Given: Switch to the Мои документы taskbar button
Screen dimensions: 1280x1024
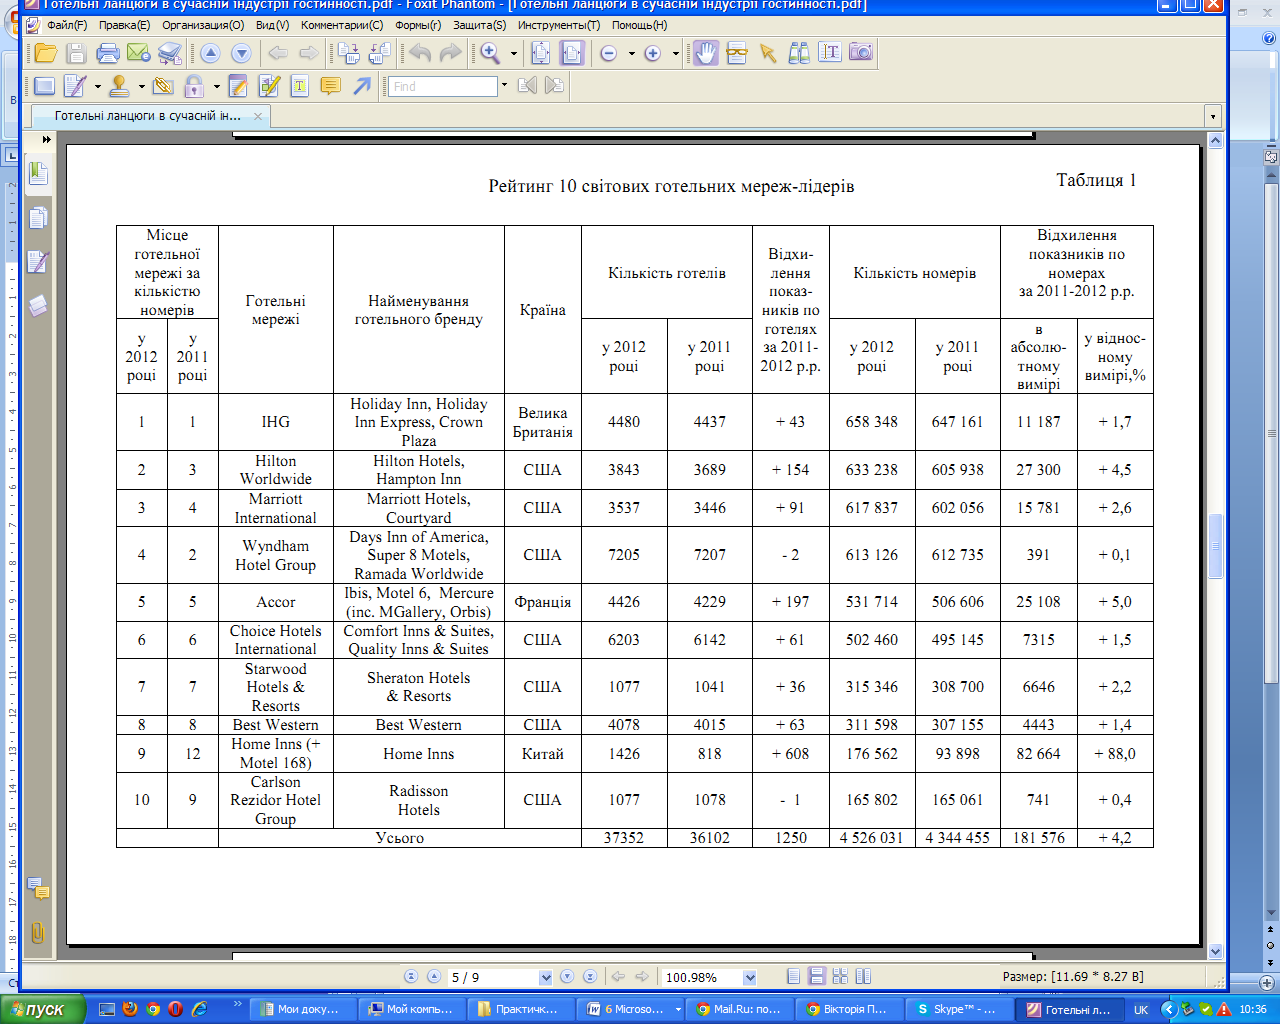Looking at the screenshot, I should click(x=303, y=1009).
